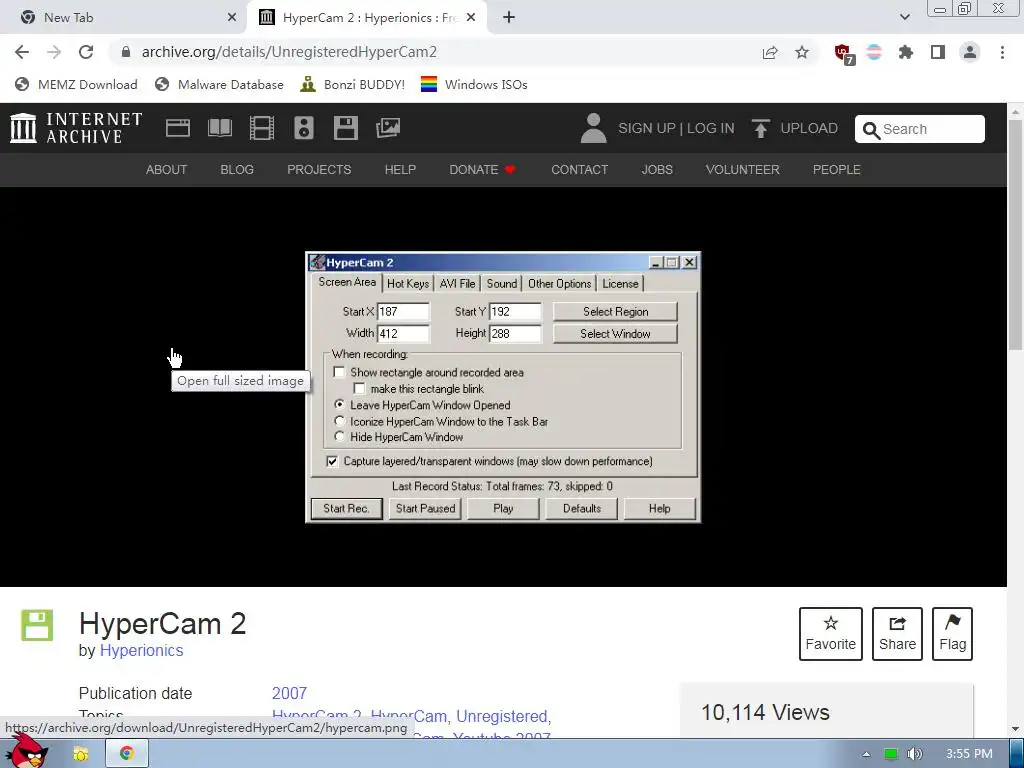Open the ABOUT menu item

coord(167,170)
